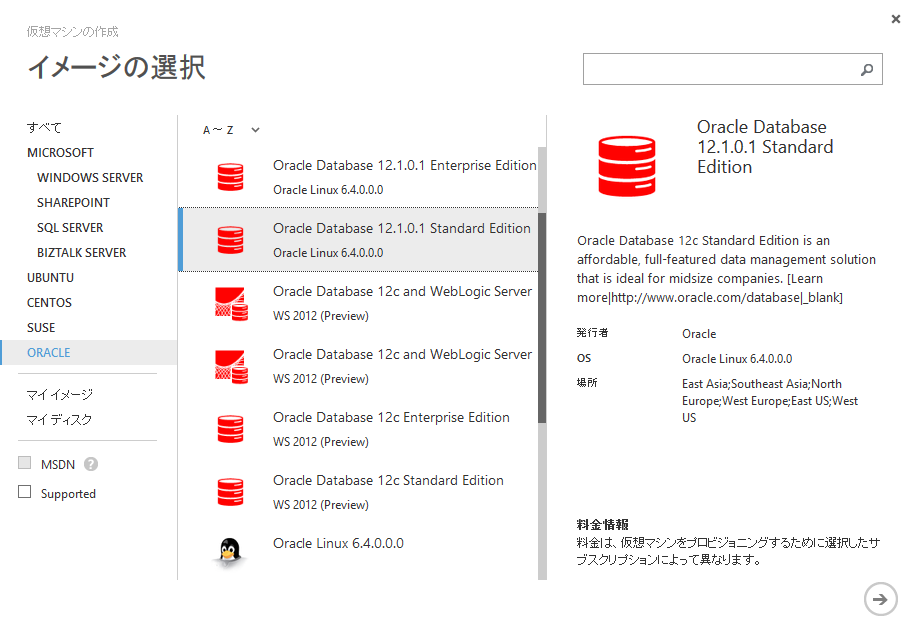920x640 pixels.
Task: Click the 料金情報 heading
Action: pyautogui.click(x=603, y=524)
